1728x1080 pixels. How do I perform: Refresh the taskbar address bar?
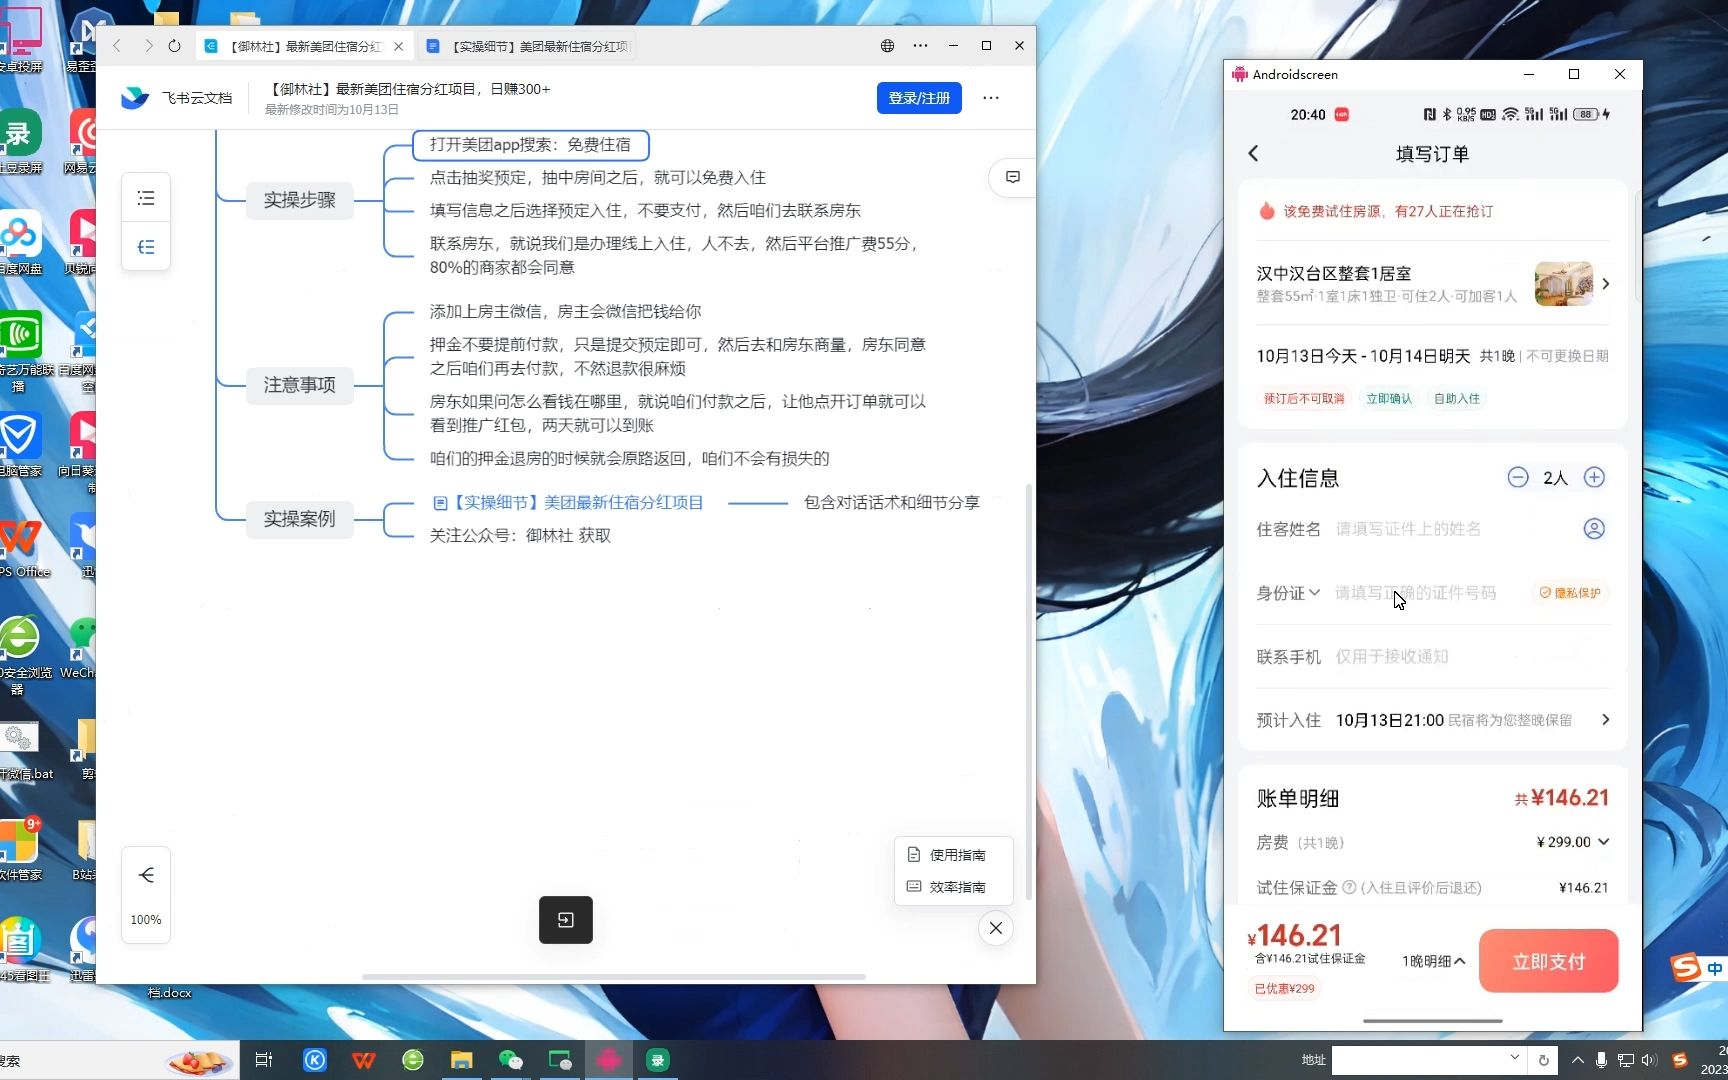(1543, 1060)
